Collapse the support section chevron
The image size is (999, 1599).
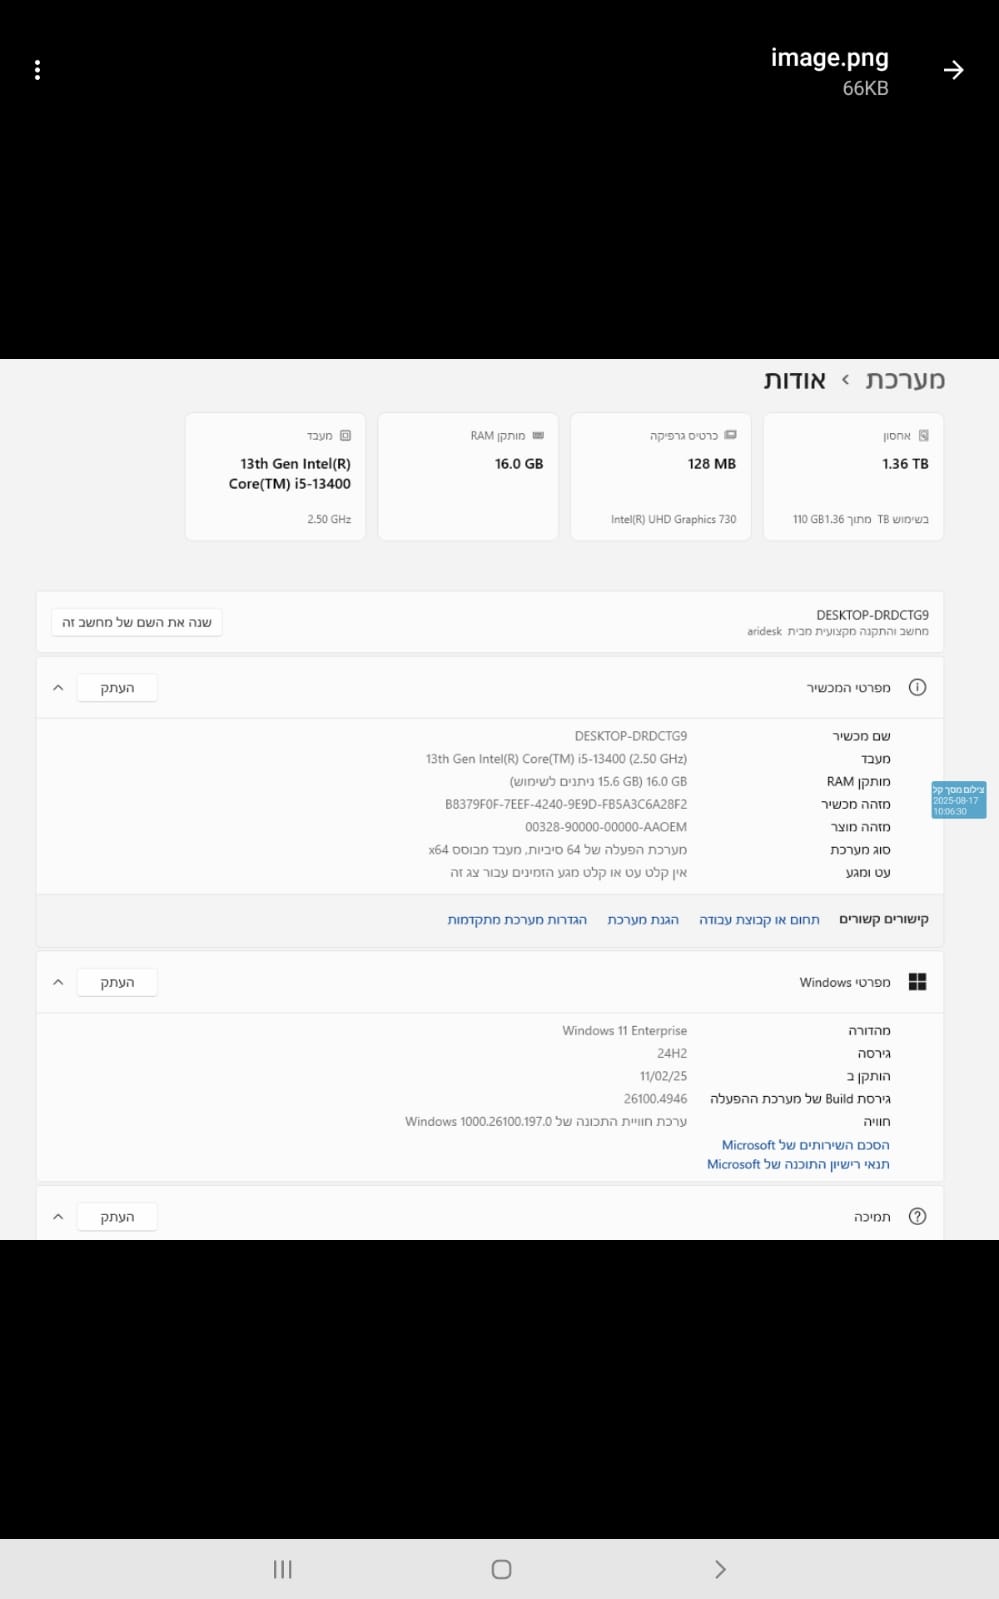[x=58, y=1217]
